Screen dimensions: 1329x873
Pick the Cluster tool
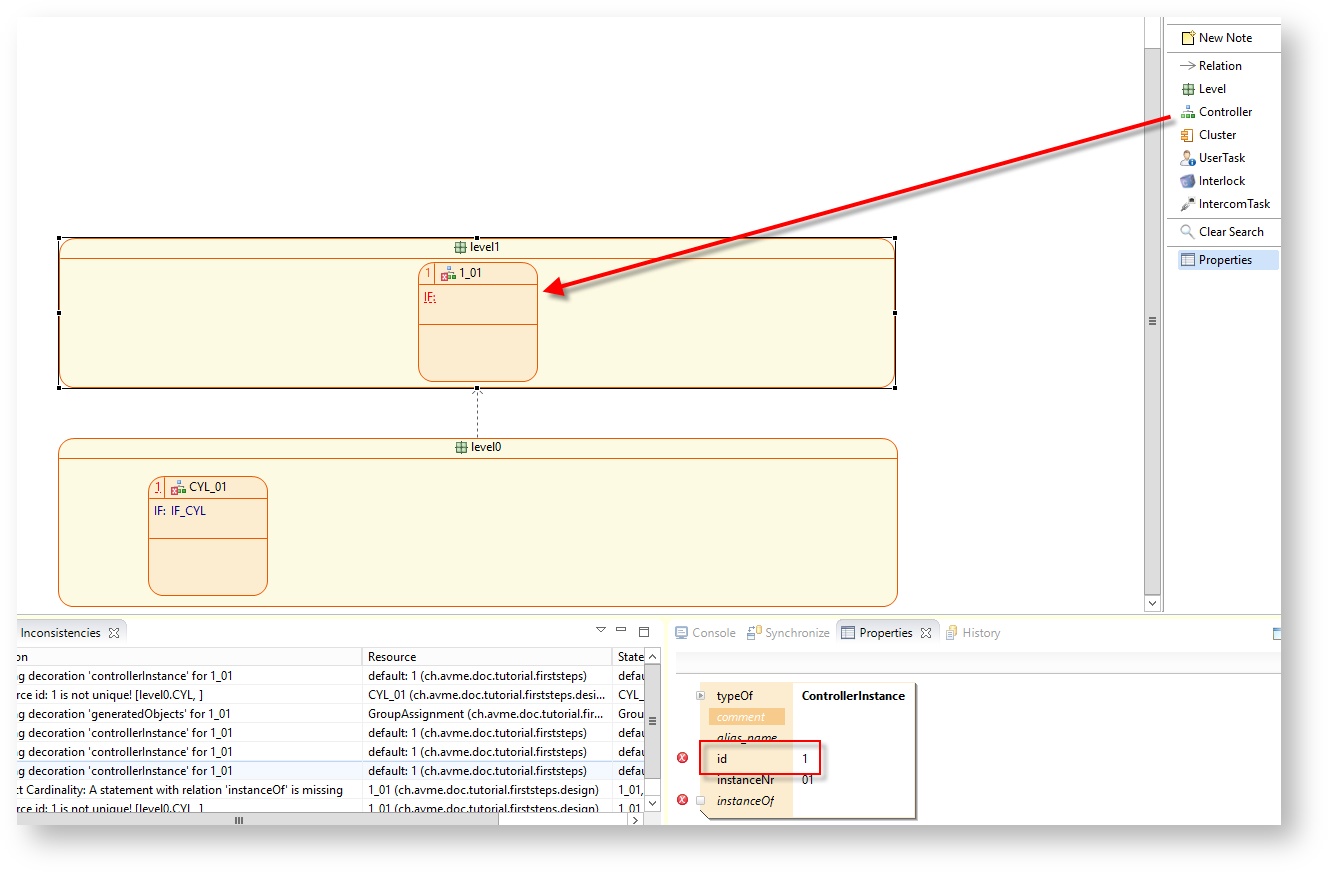pos(1216,135)
